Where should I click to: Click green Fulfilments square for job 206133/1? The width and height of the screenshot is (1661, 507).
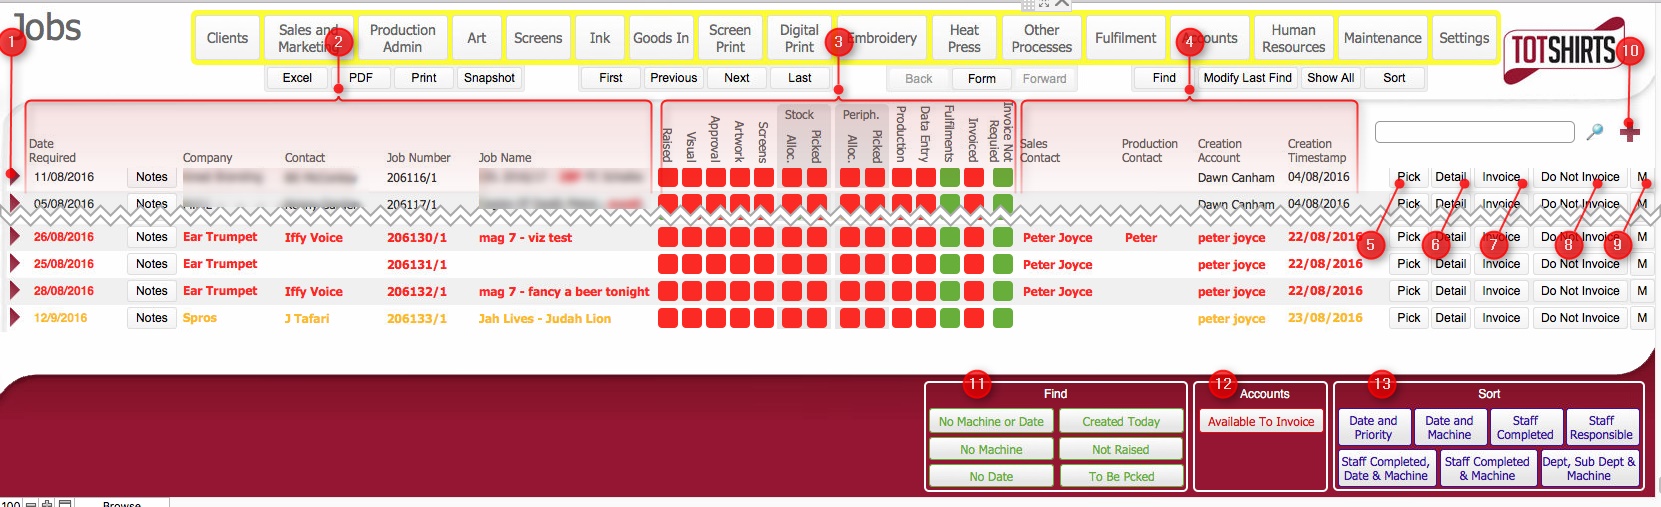point(950,319)
